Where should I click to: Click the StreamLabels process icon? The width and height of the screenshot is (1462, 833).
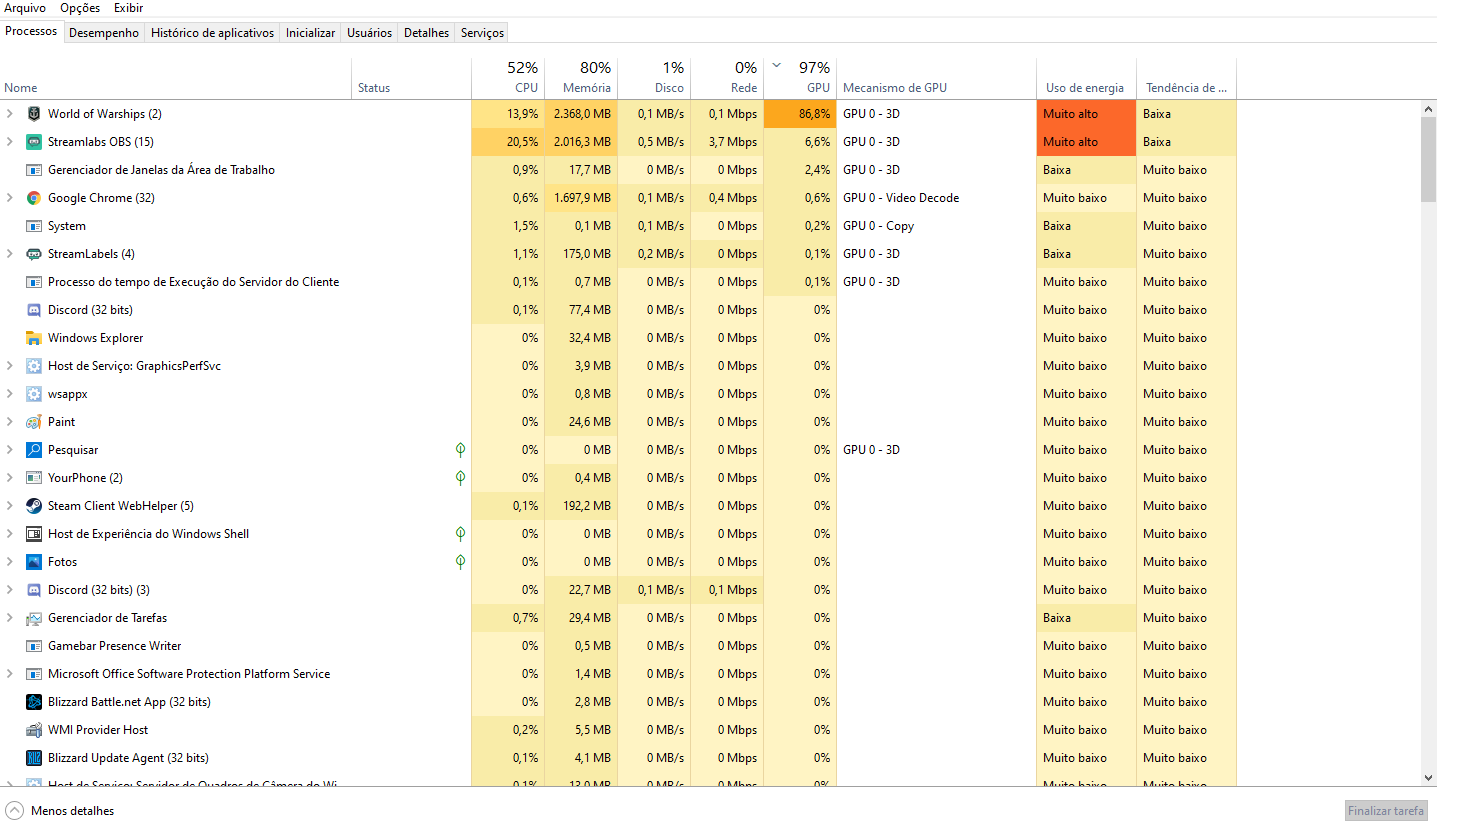point(34,254)
